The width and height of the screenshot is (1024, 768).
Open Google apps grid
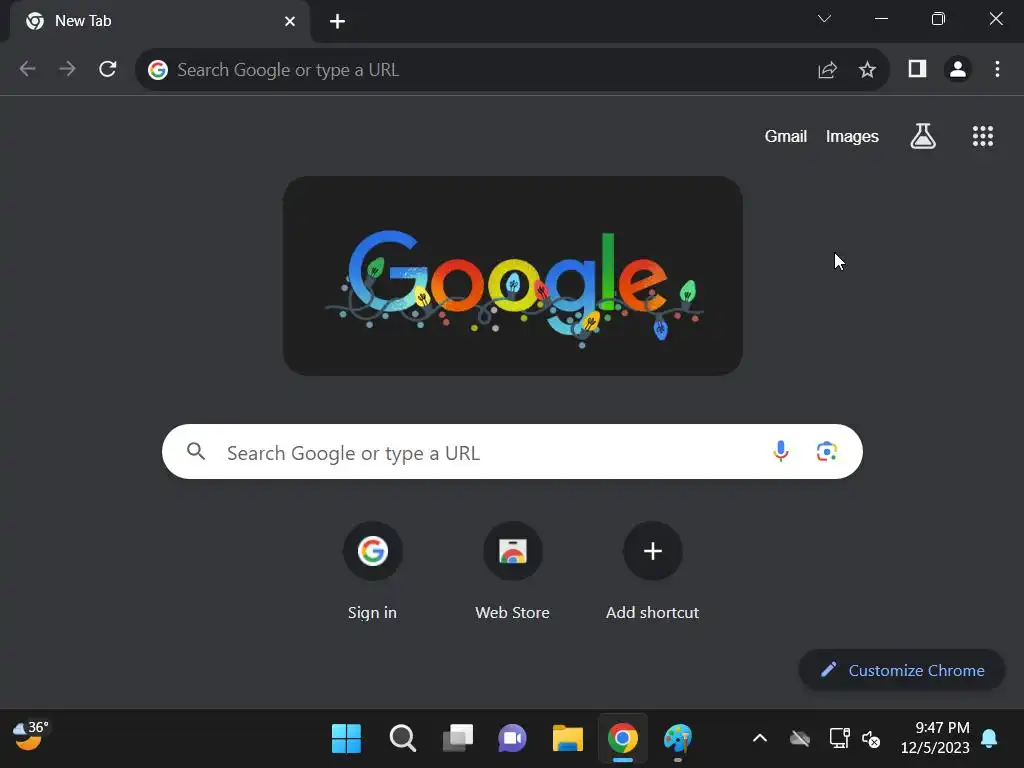[983, 136]
